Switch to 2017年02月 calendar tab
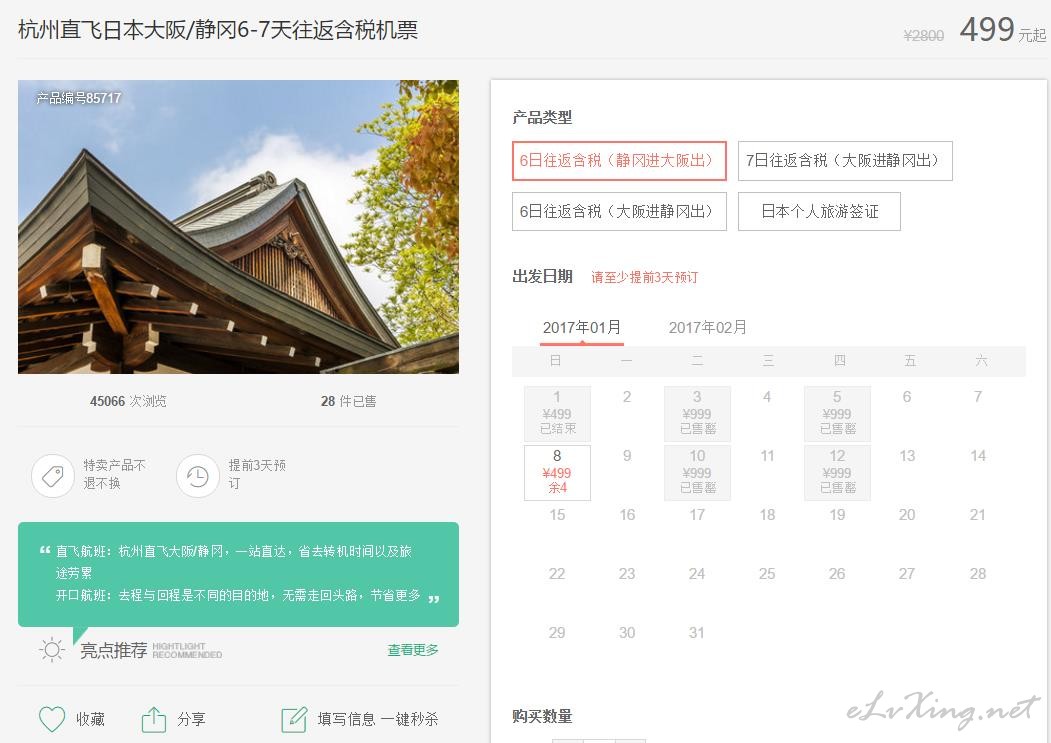Screen dimensions: 1051x743 pyautogui.click(x=707, y=327)
